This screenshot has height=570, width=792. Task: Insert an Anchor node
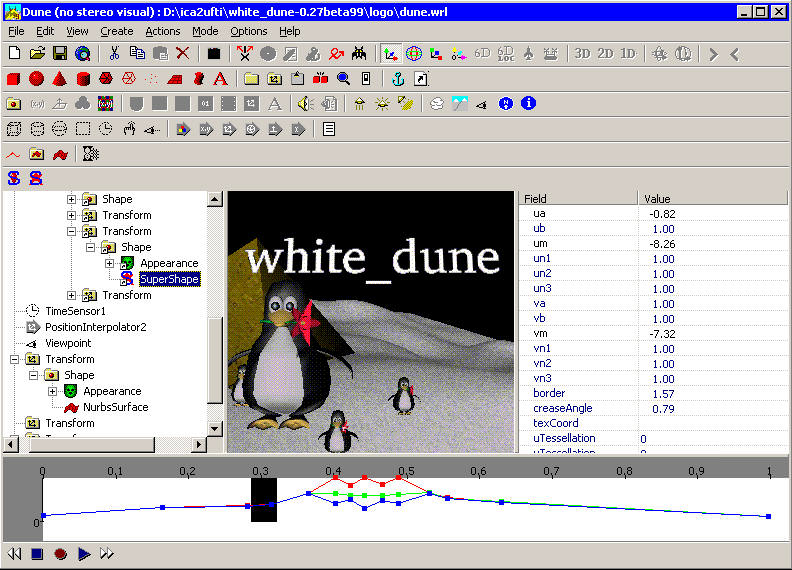pyautogui.click(x=399, y=79)
